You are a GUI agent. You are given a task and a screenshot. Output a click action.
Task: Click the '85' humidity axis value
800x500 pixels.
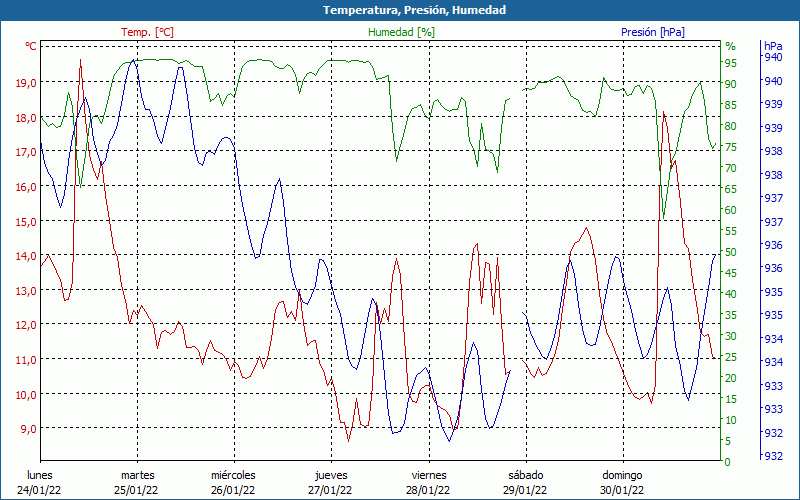coord(731,105)
